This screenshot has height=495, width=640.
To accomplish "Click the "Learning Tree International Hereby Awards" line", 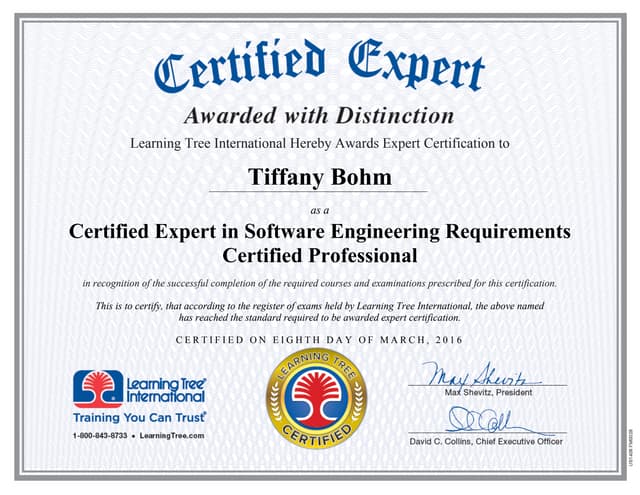I will [x=320, y=143].
